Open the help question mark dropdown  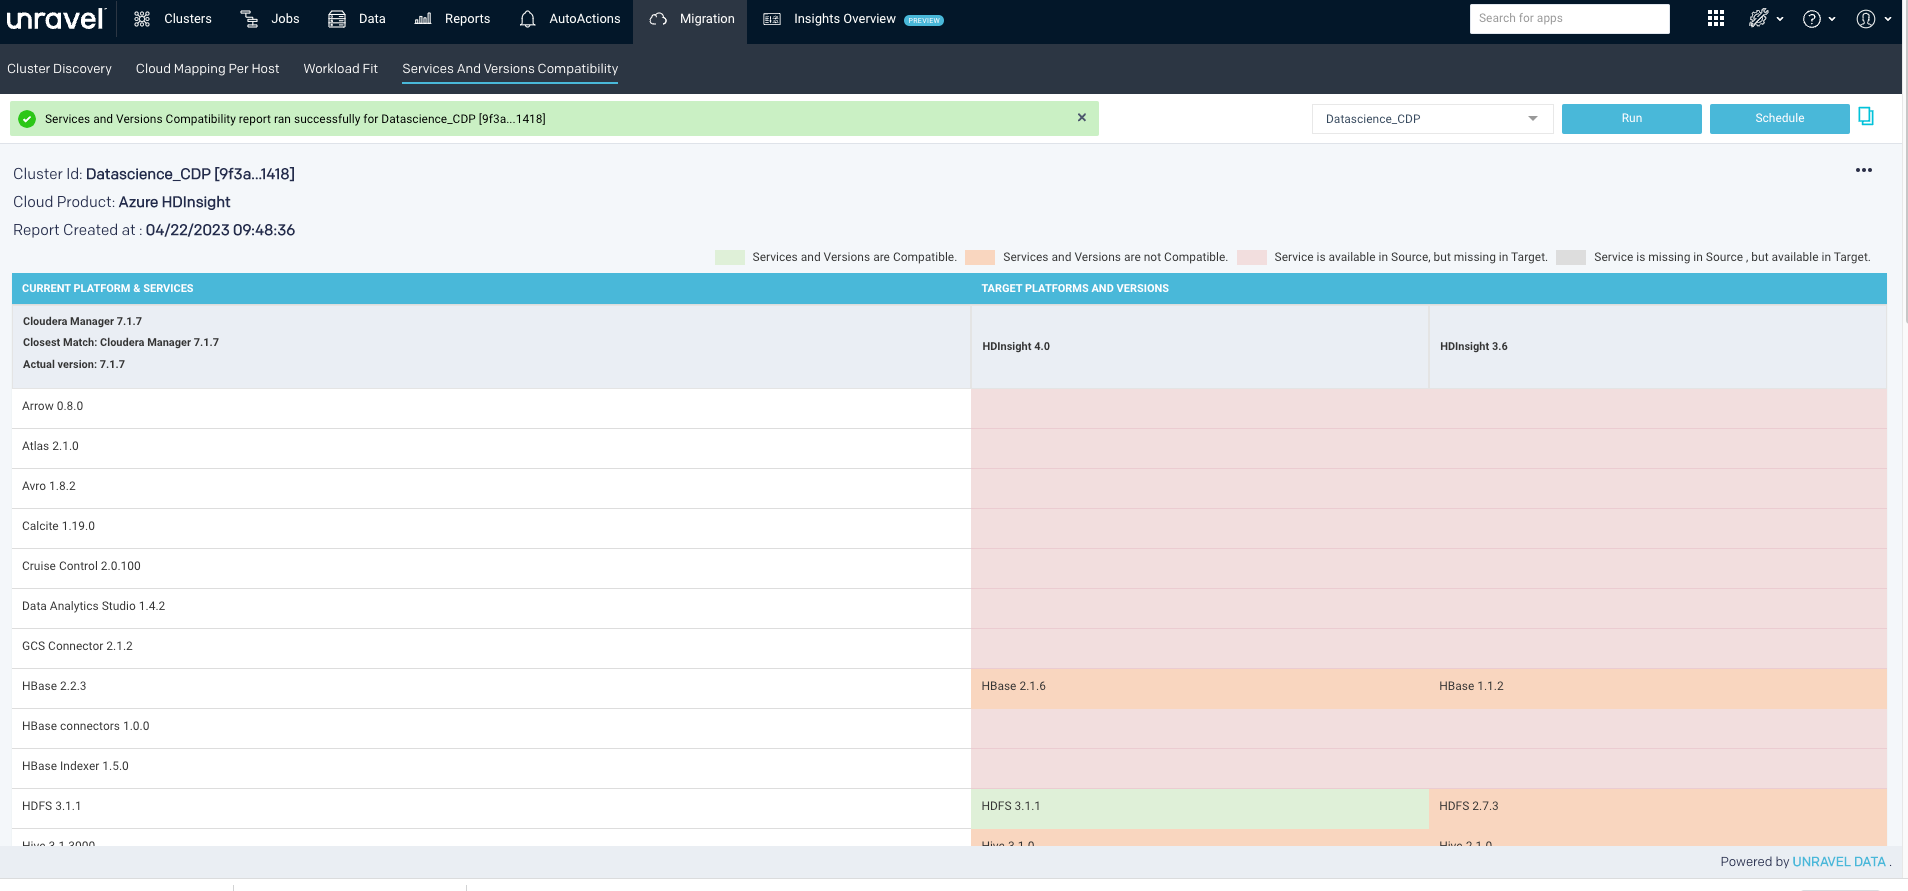(1819, 19)
